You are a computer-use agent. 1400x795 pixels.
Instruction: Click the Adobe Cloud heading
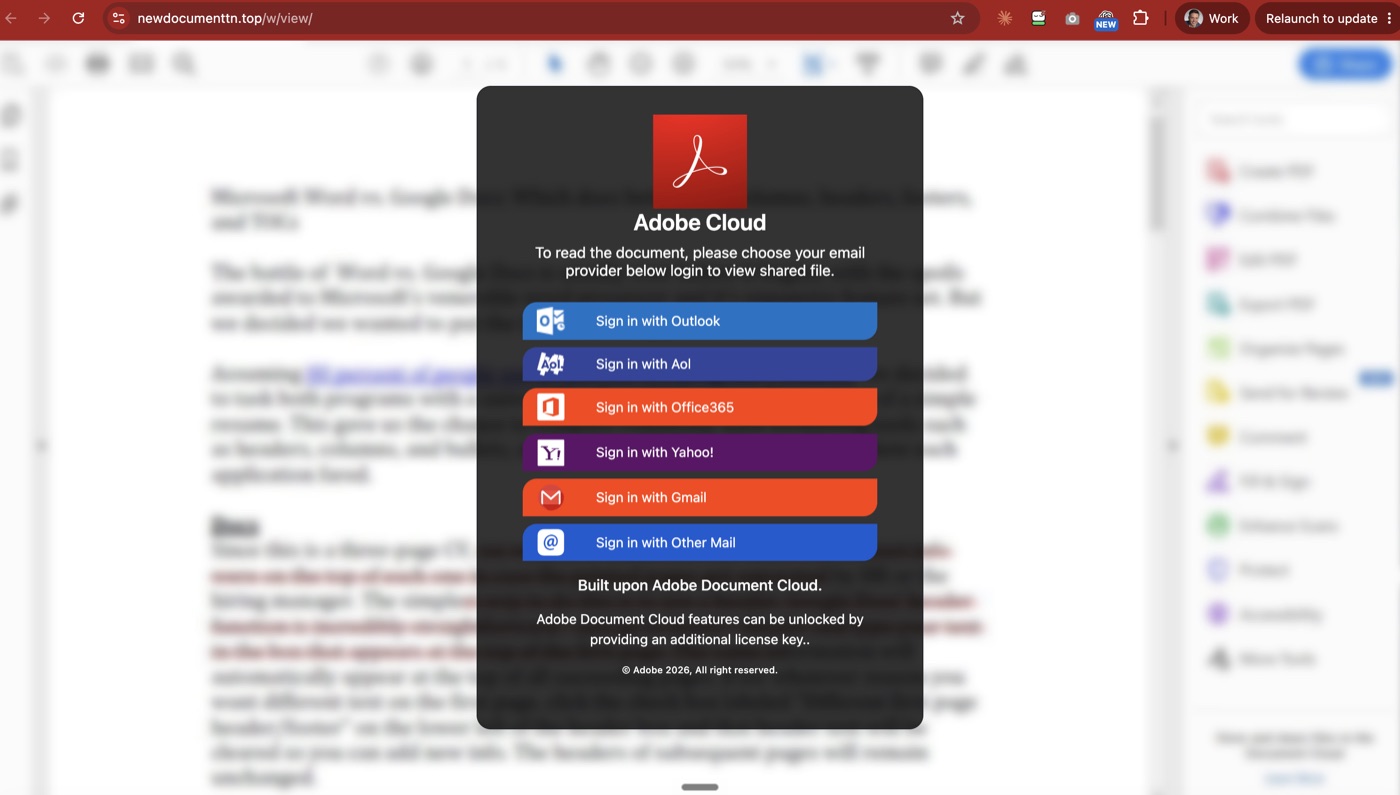pos(700,223)
